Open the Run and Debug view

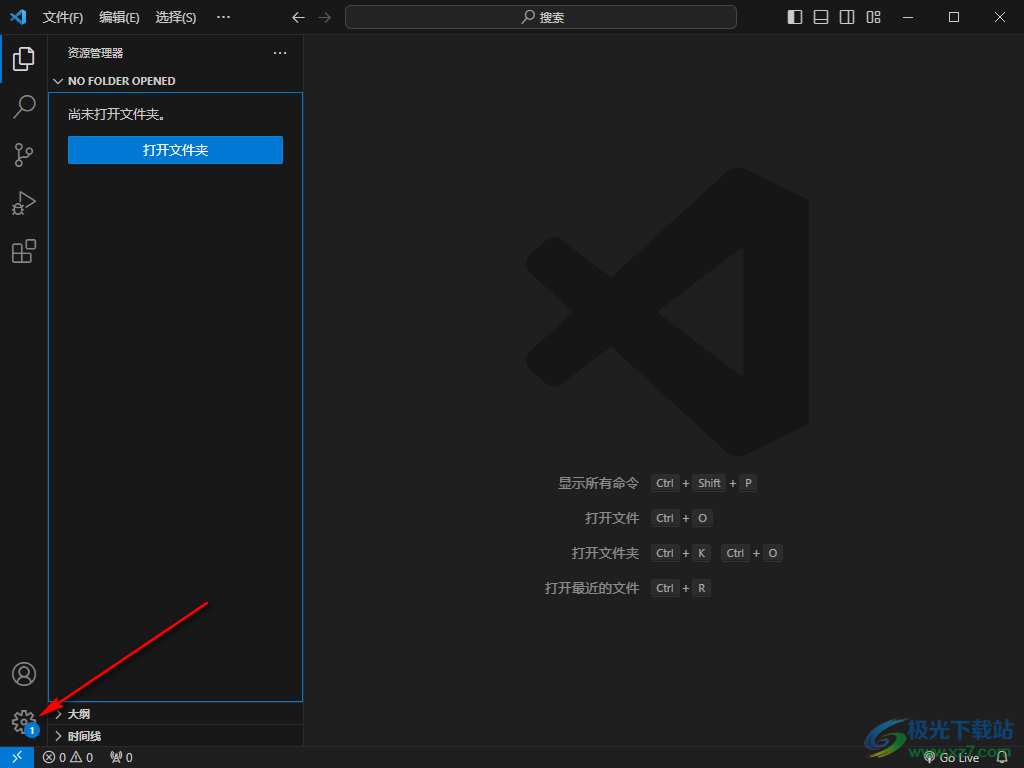tap(24, 203)
